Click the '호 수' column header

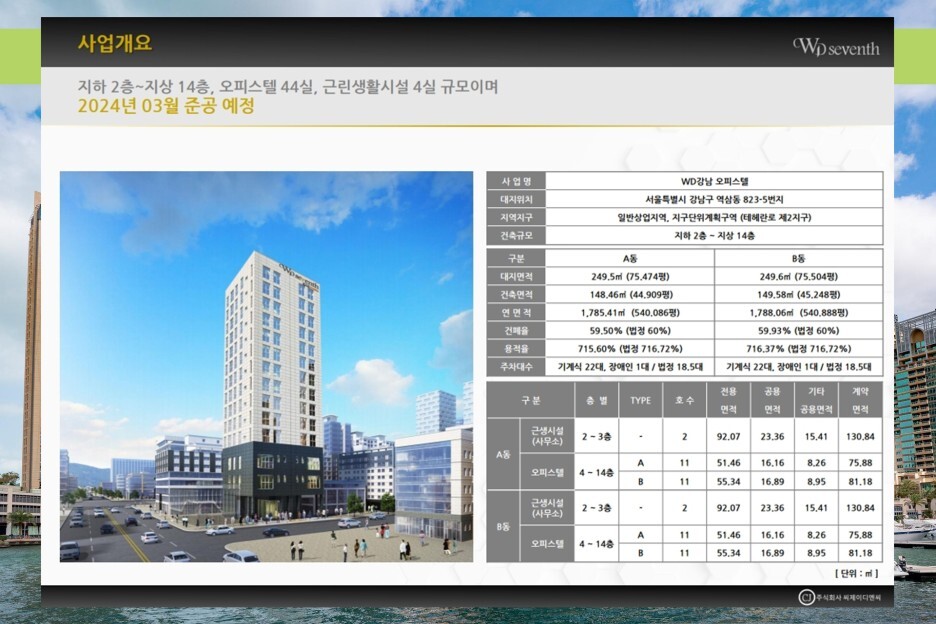tap(684, 400)
